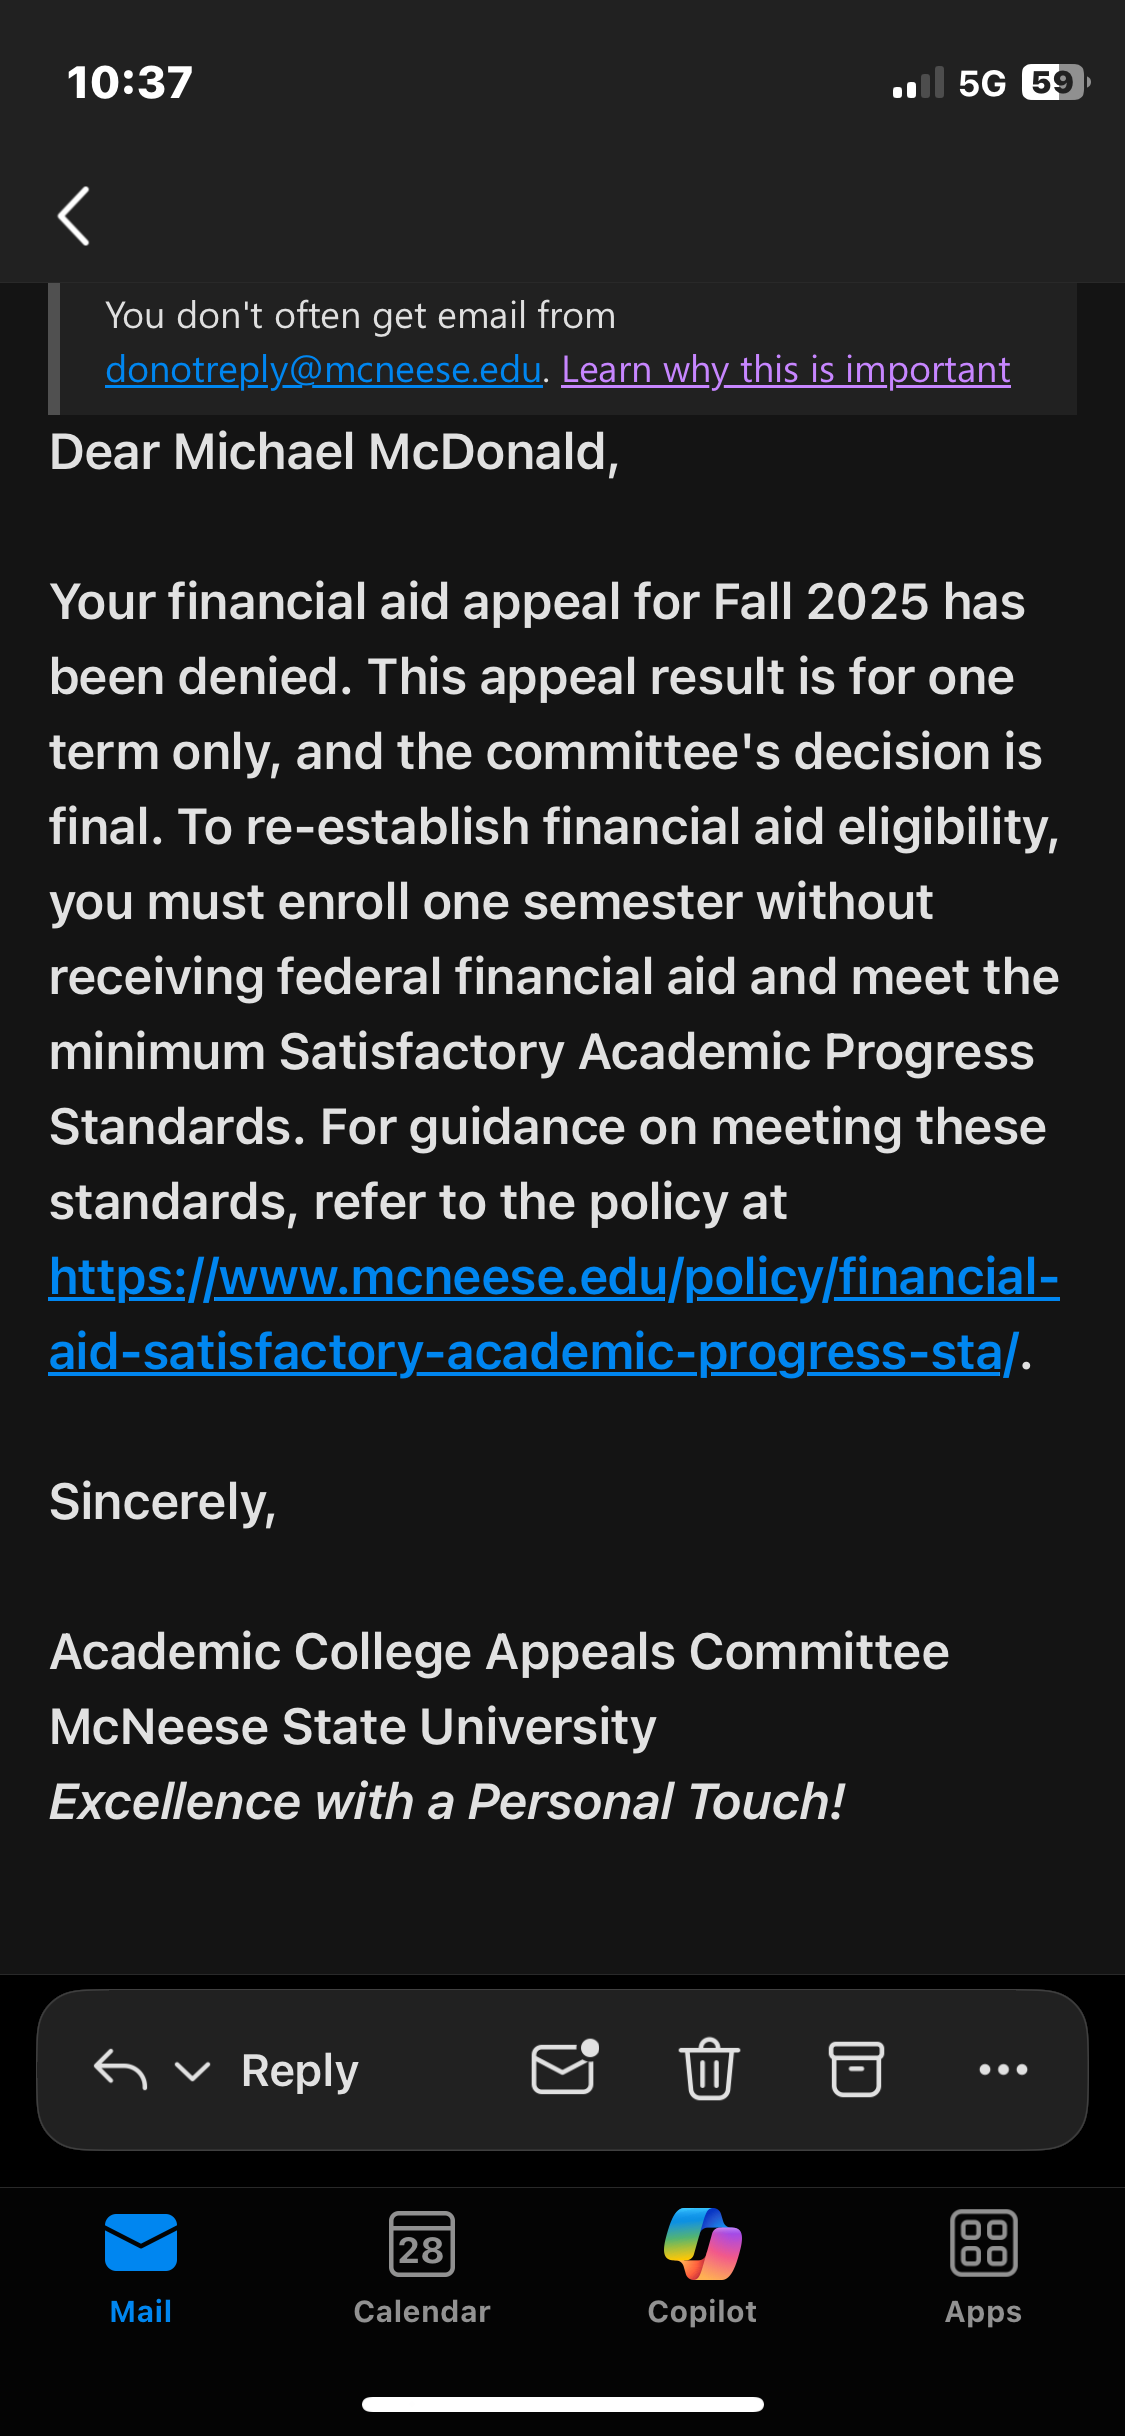This screenshot has height=2436, width=1125.
Task: Tap the battery indicator in status bar
Action: click(x=1054, y=82)
